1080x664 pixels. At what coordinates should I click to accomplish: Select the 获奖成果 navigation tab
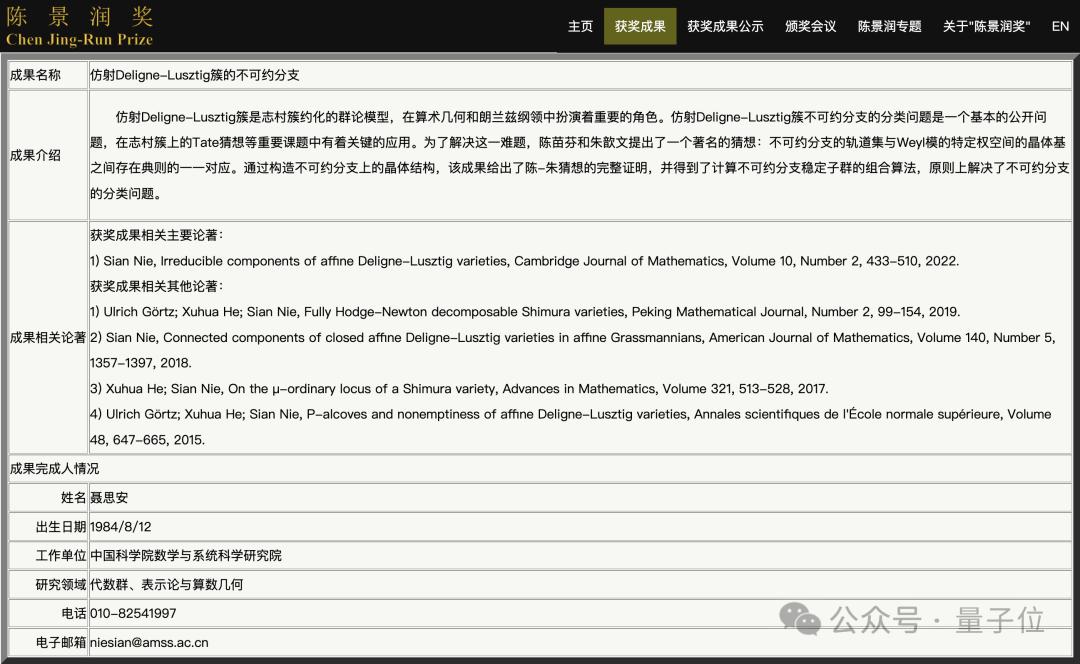point(640,26)
